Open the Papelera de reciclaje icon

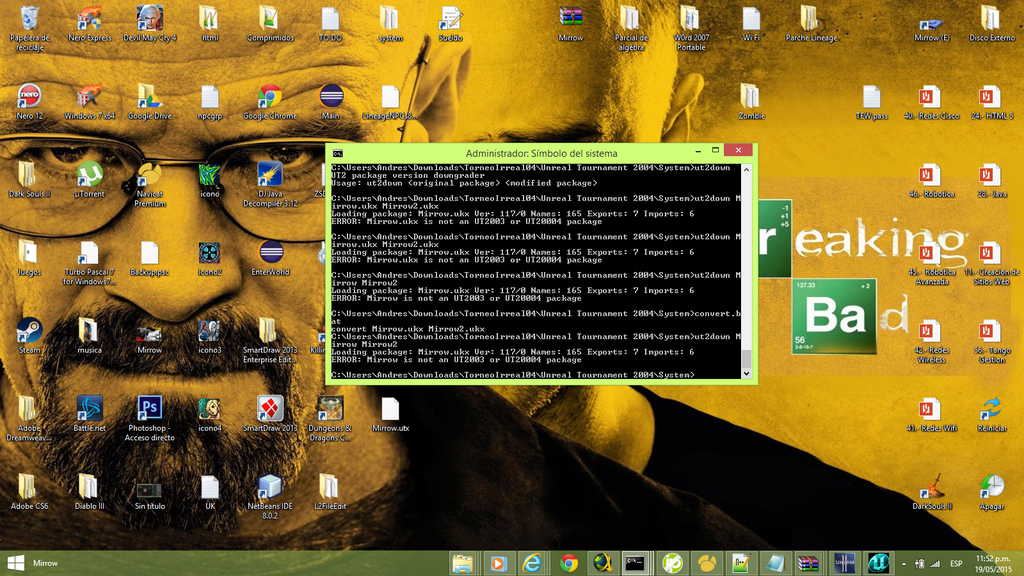click(29, 19)
